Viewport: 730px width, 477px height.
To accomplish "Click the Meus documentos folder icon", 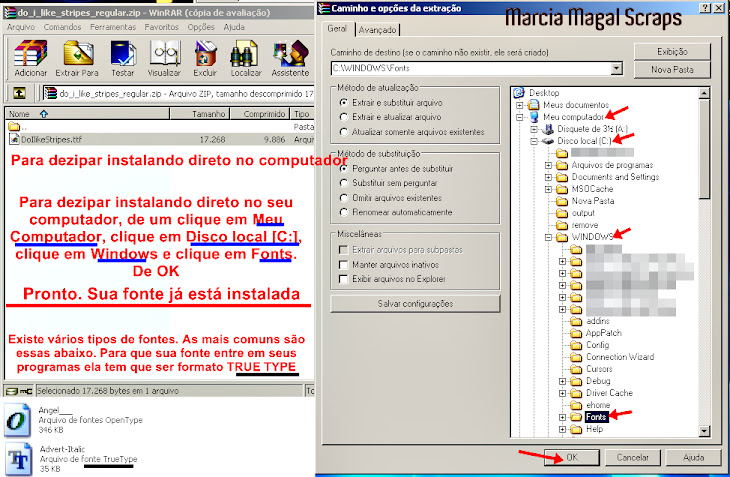I will click(534, 105).
